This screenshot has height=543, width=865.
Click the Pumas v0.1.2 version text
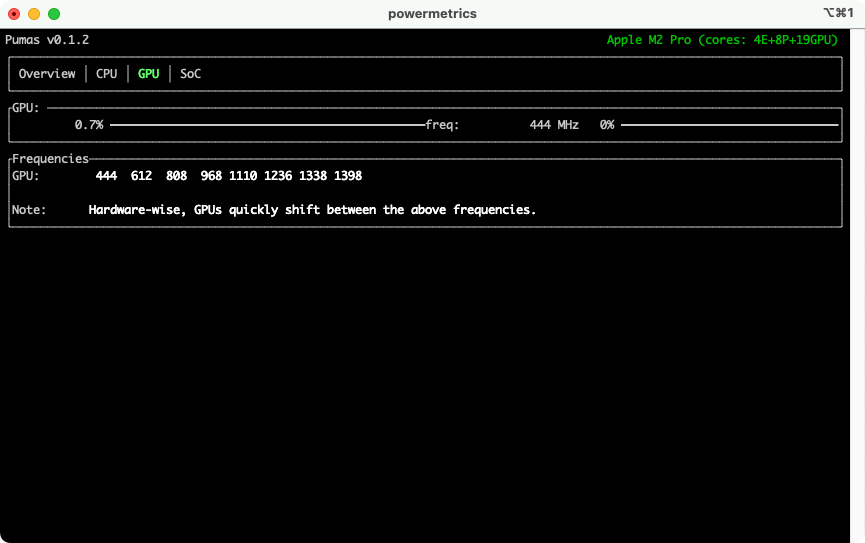[47, 40]
